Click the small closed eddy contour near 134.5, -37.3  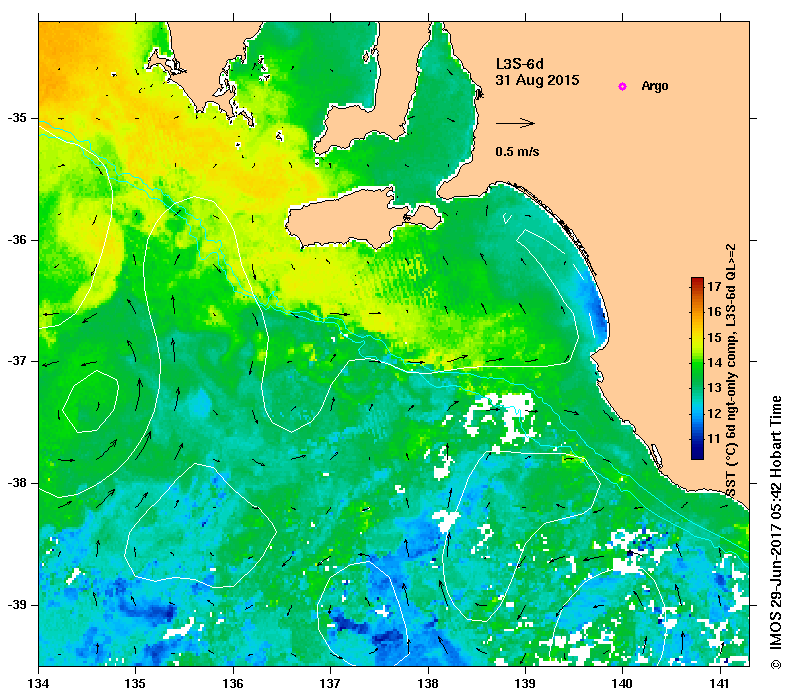pyautogui.click(x=91, y=401)
